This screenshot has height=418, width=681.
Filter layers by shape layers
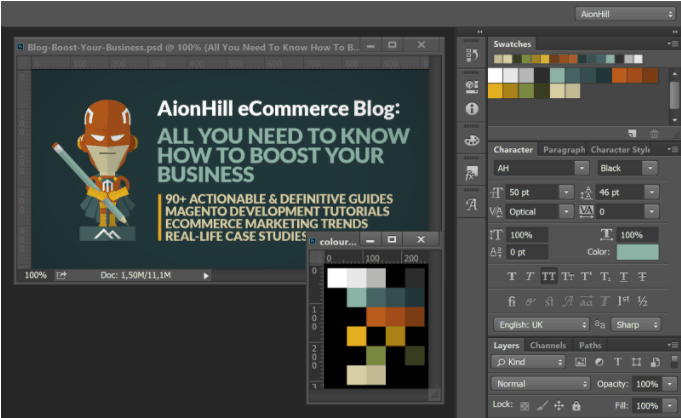point(636,362)
